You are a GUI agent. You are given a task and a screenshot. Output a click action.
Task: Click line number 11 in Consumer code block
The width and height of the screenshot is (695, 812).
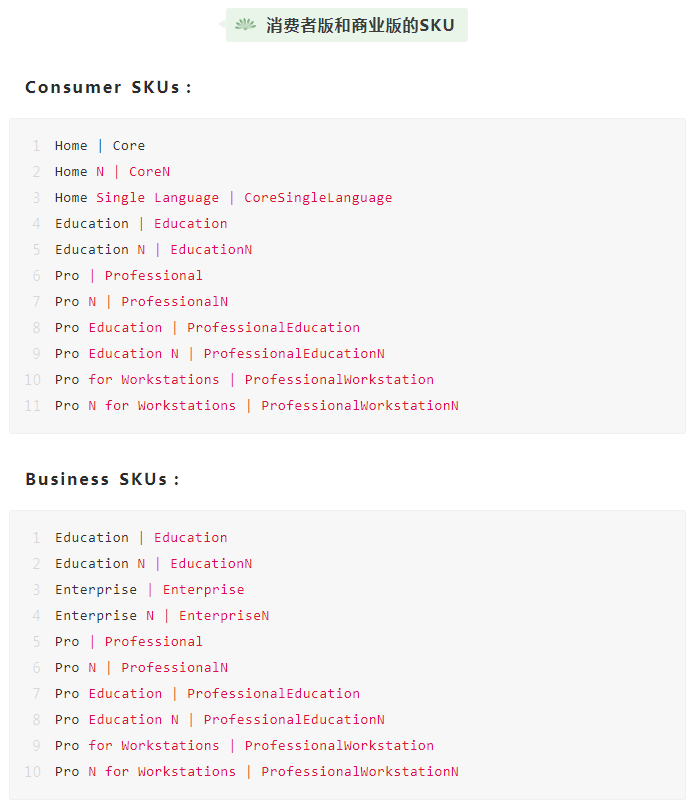pos(32,405)
